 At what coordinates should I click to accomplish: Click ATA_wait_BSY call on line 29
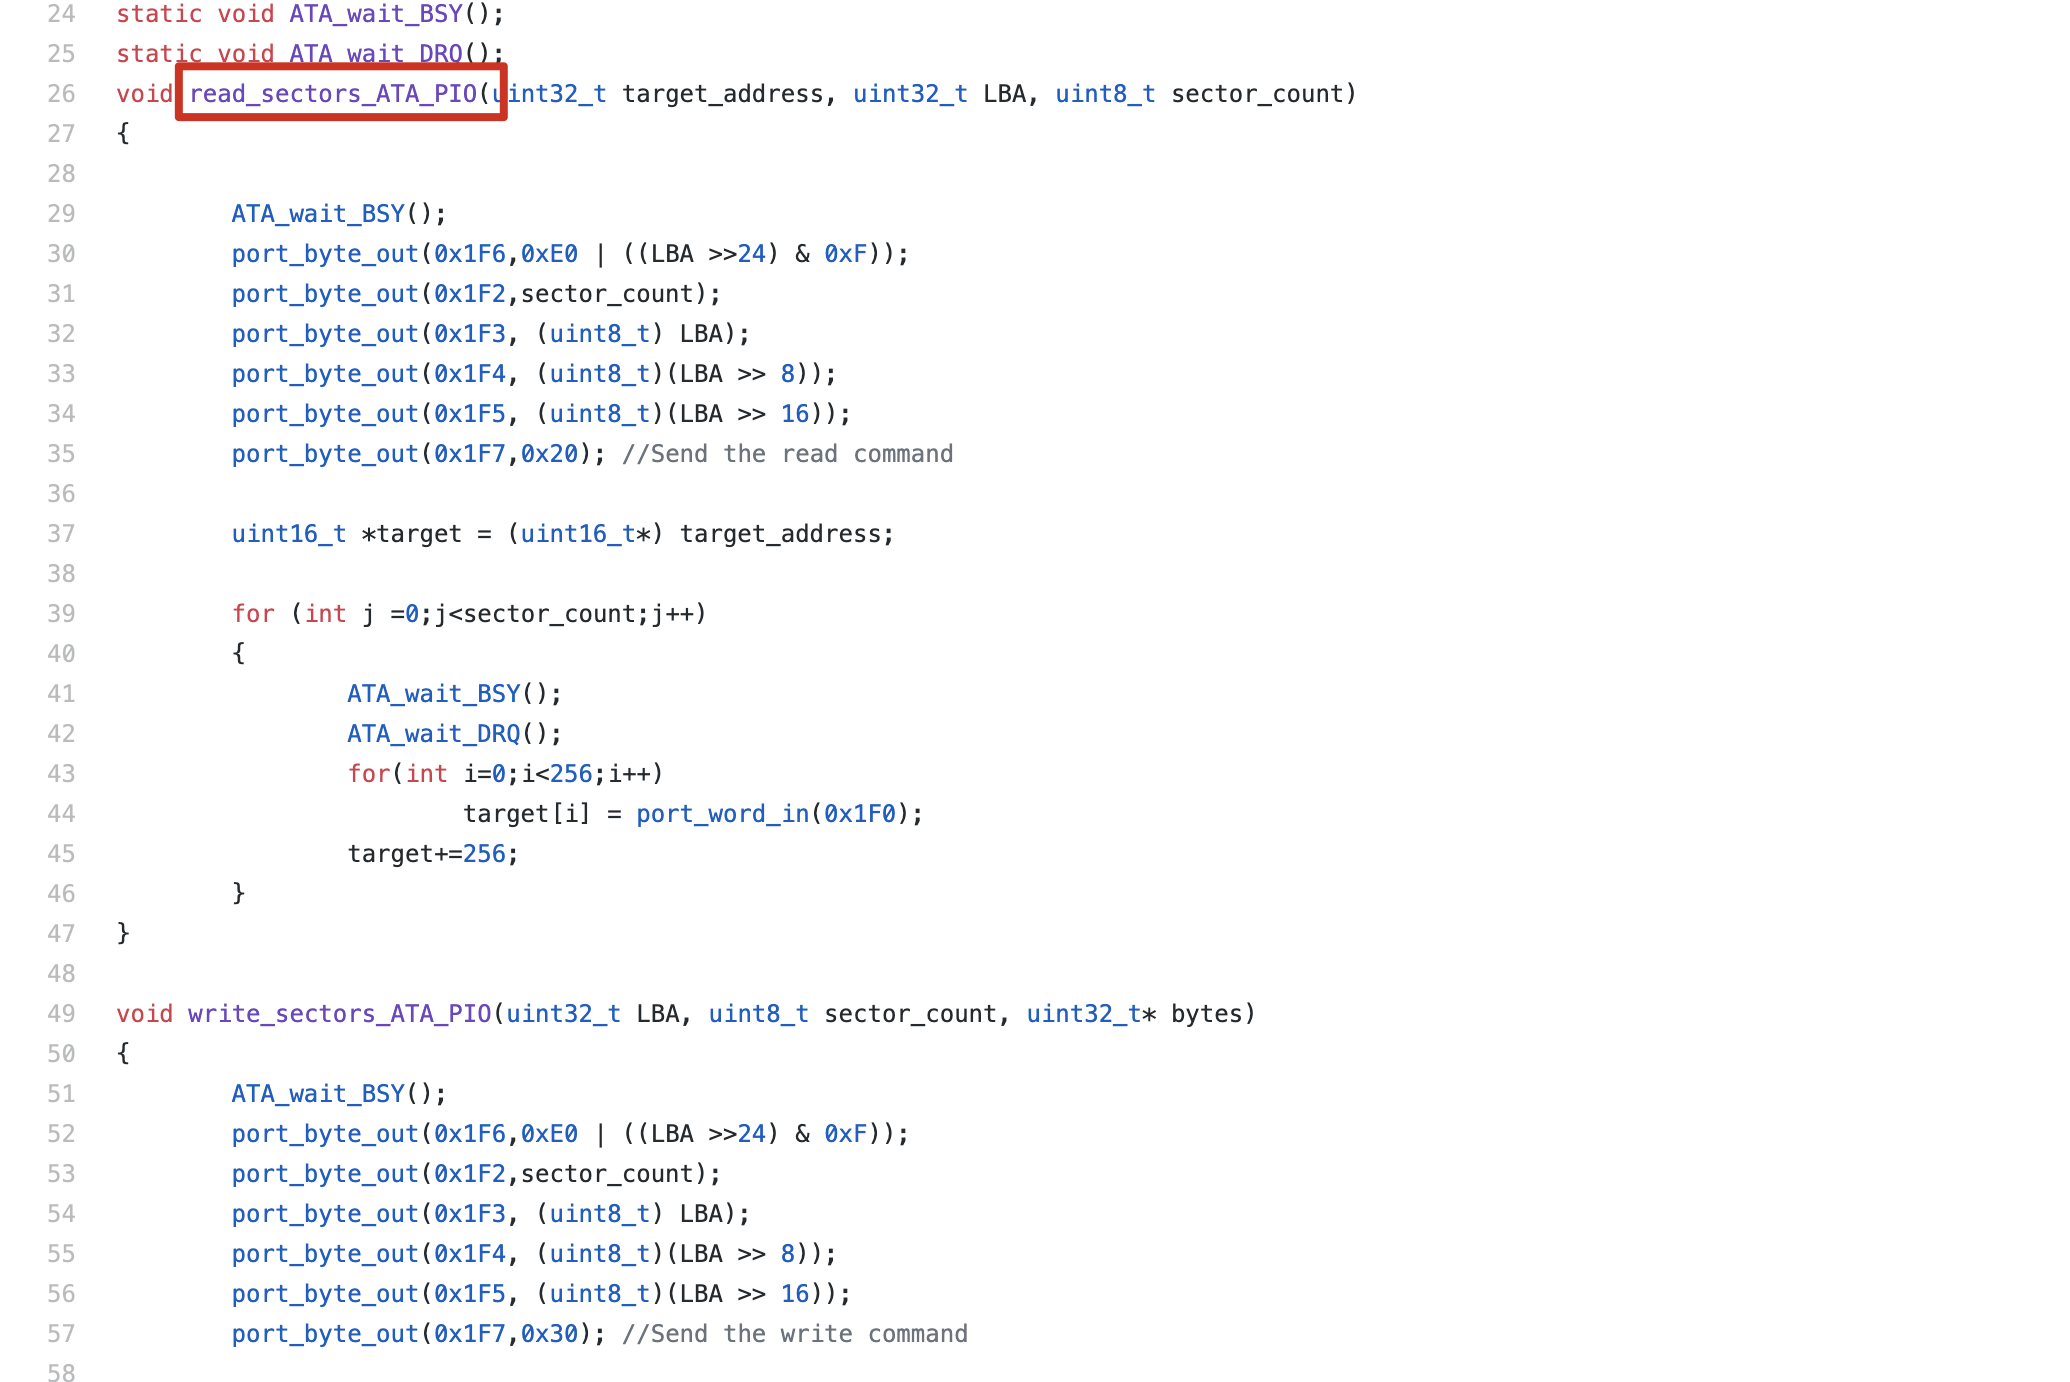(318, 213)
